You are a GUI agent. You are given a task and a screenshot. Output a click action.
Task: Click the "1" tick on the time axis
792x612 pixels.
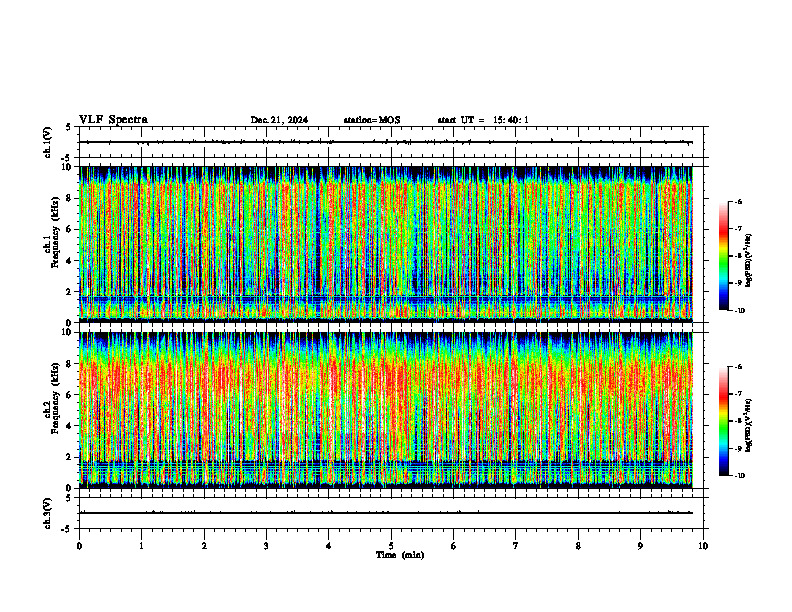click(141, 546)
